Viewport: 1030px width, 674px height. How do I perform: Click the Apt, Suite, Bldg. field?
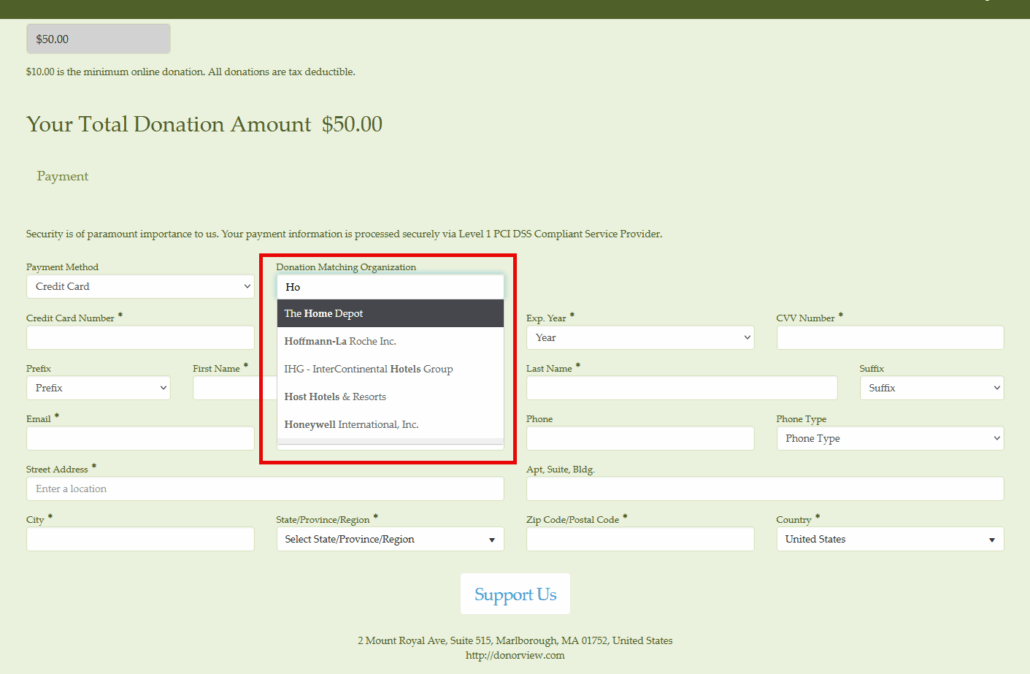point(765,489)
